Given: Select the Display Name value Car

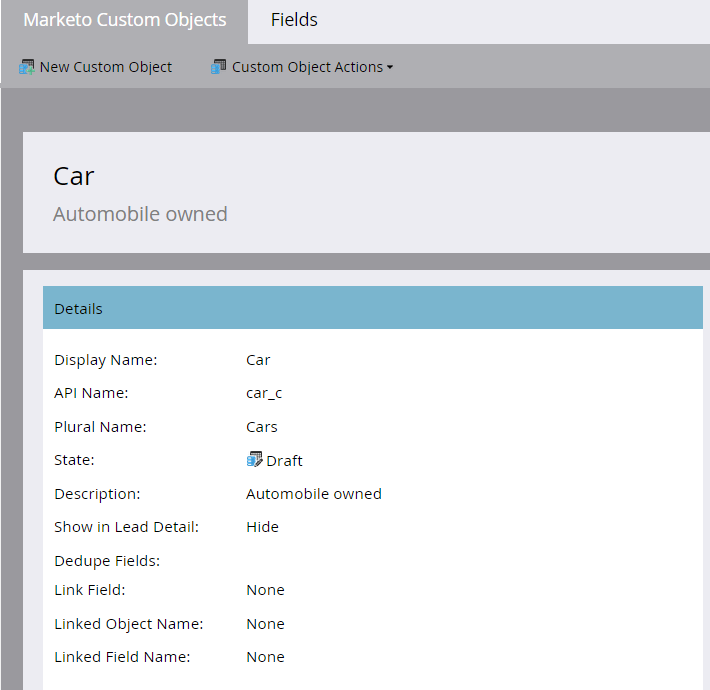Looking at the screenshot, I should click(x=258, y=360).
